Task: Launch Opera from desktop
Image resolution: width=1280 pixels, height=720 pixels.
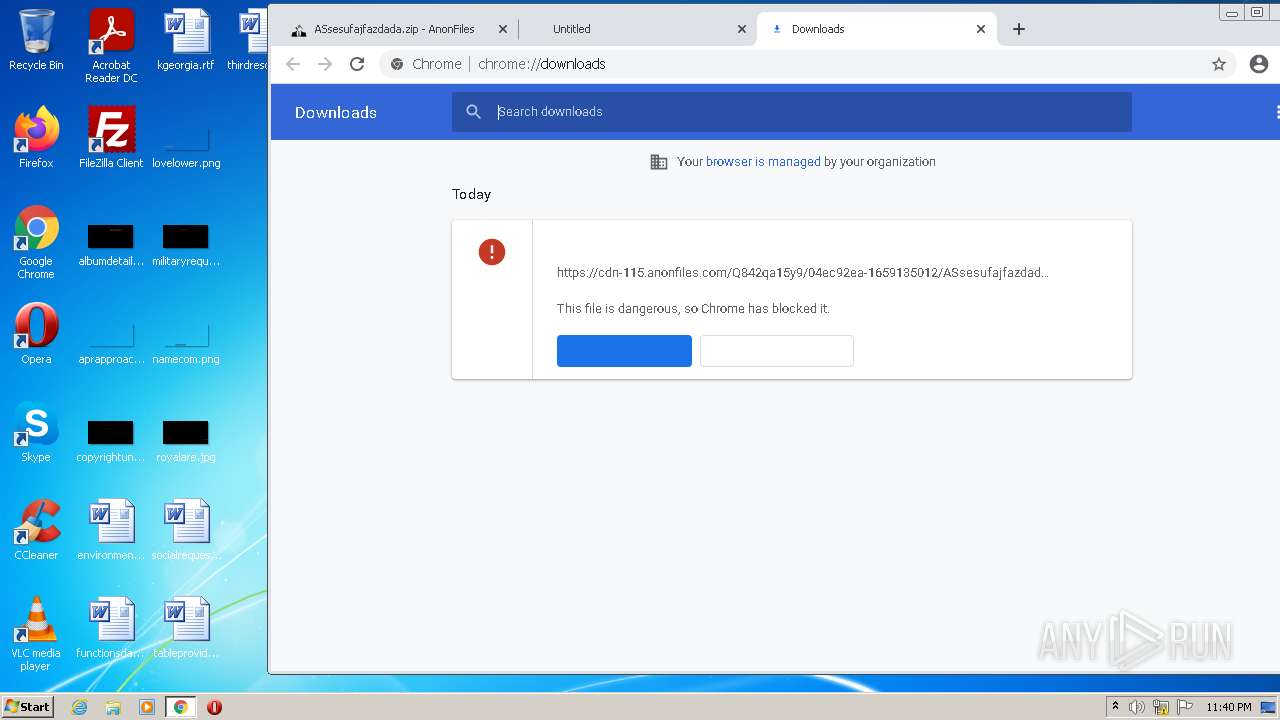Action: 36,334
